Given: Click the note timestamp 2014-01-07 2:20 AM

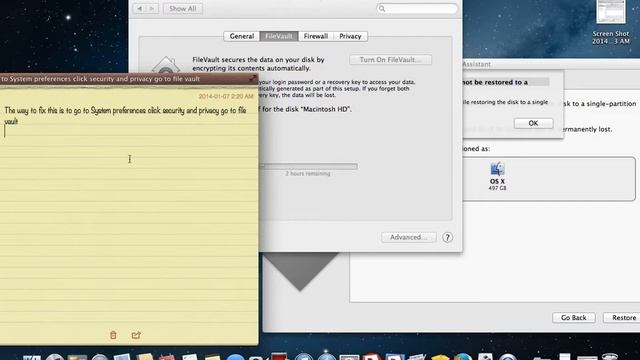Looking at the screenshot, I should pos(226,96).
